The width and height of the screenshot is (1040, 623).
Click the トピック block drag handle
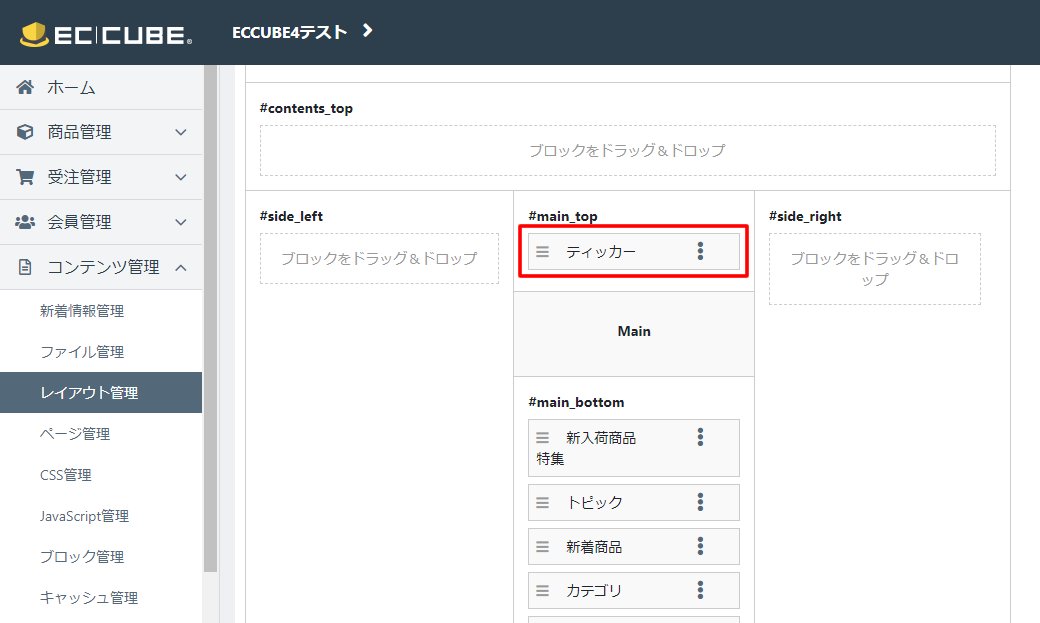coord(543,503)
